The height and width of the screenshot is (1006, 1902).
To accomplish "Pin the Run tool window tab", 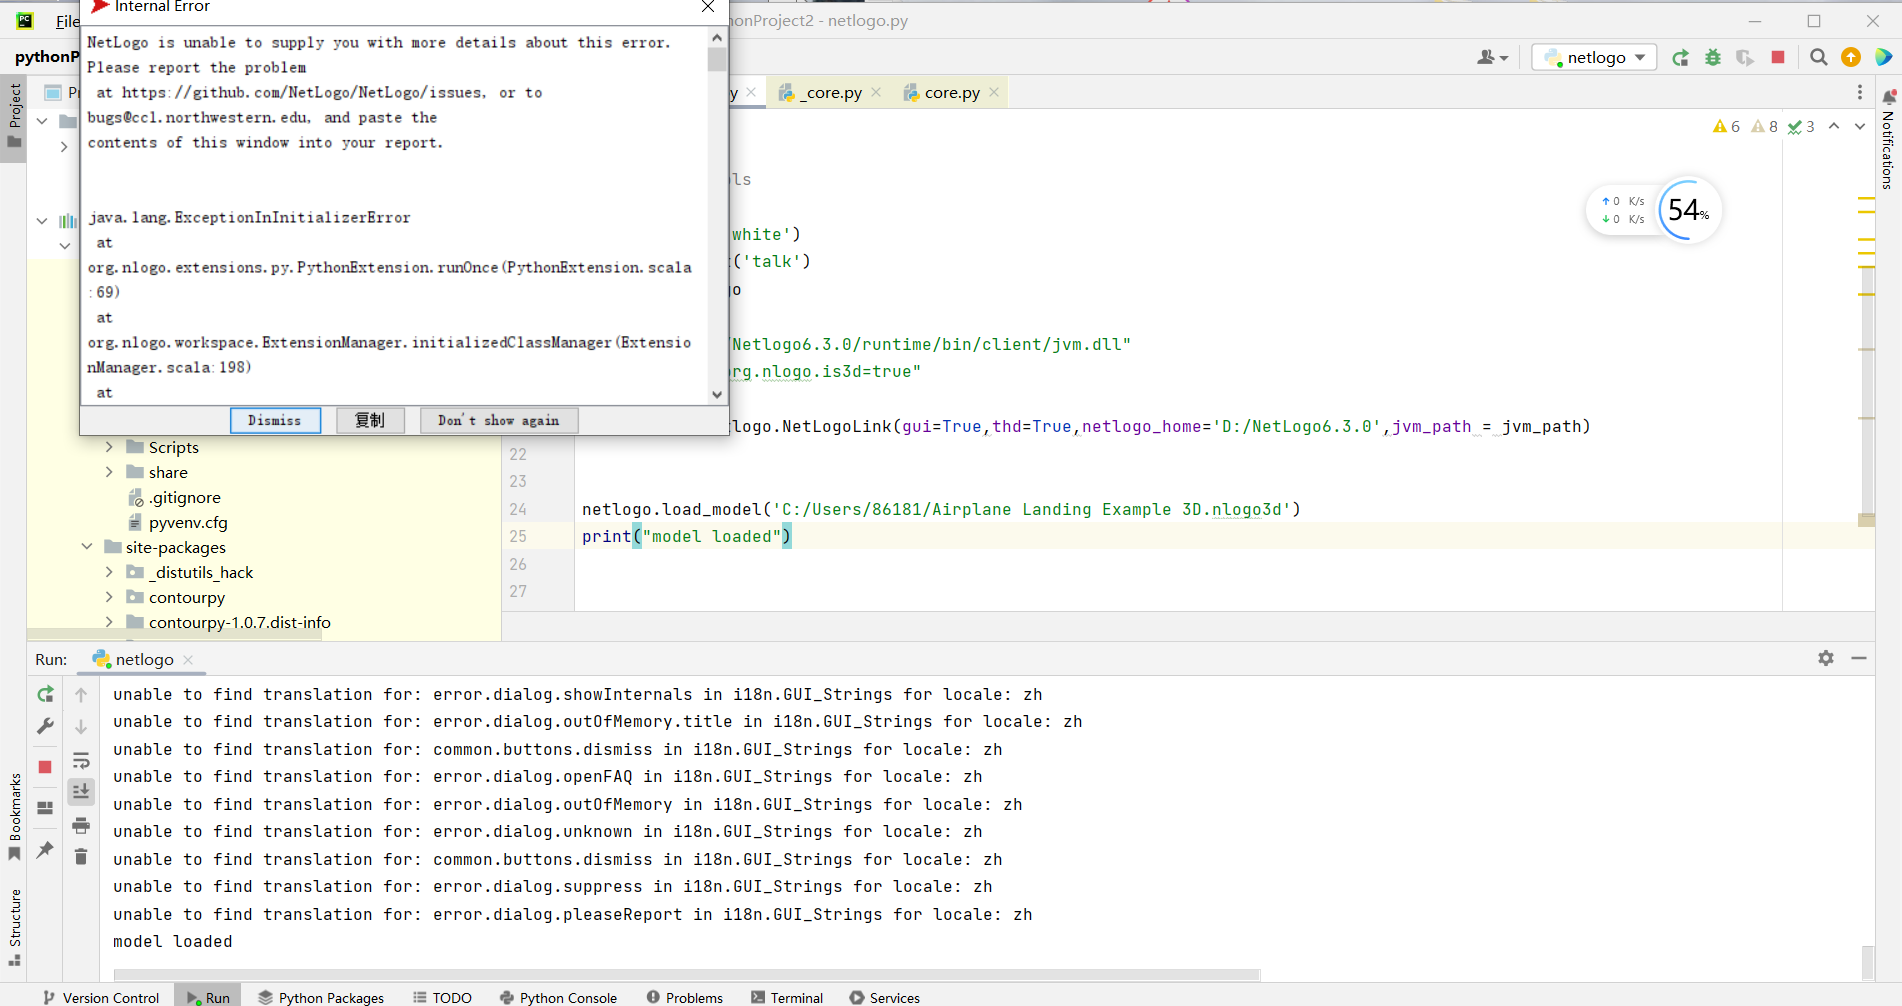I will [45, 850].
